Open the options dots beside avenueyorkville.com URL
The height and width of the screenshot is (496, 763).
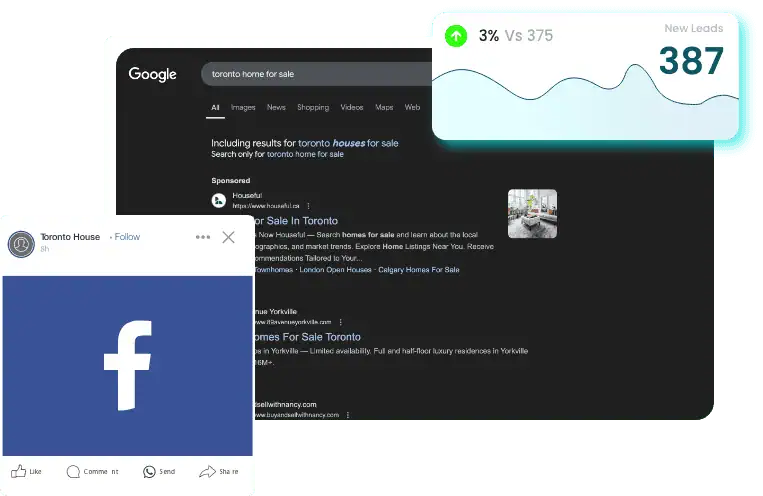341,322
